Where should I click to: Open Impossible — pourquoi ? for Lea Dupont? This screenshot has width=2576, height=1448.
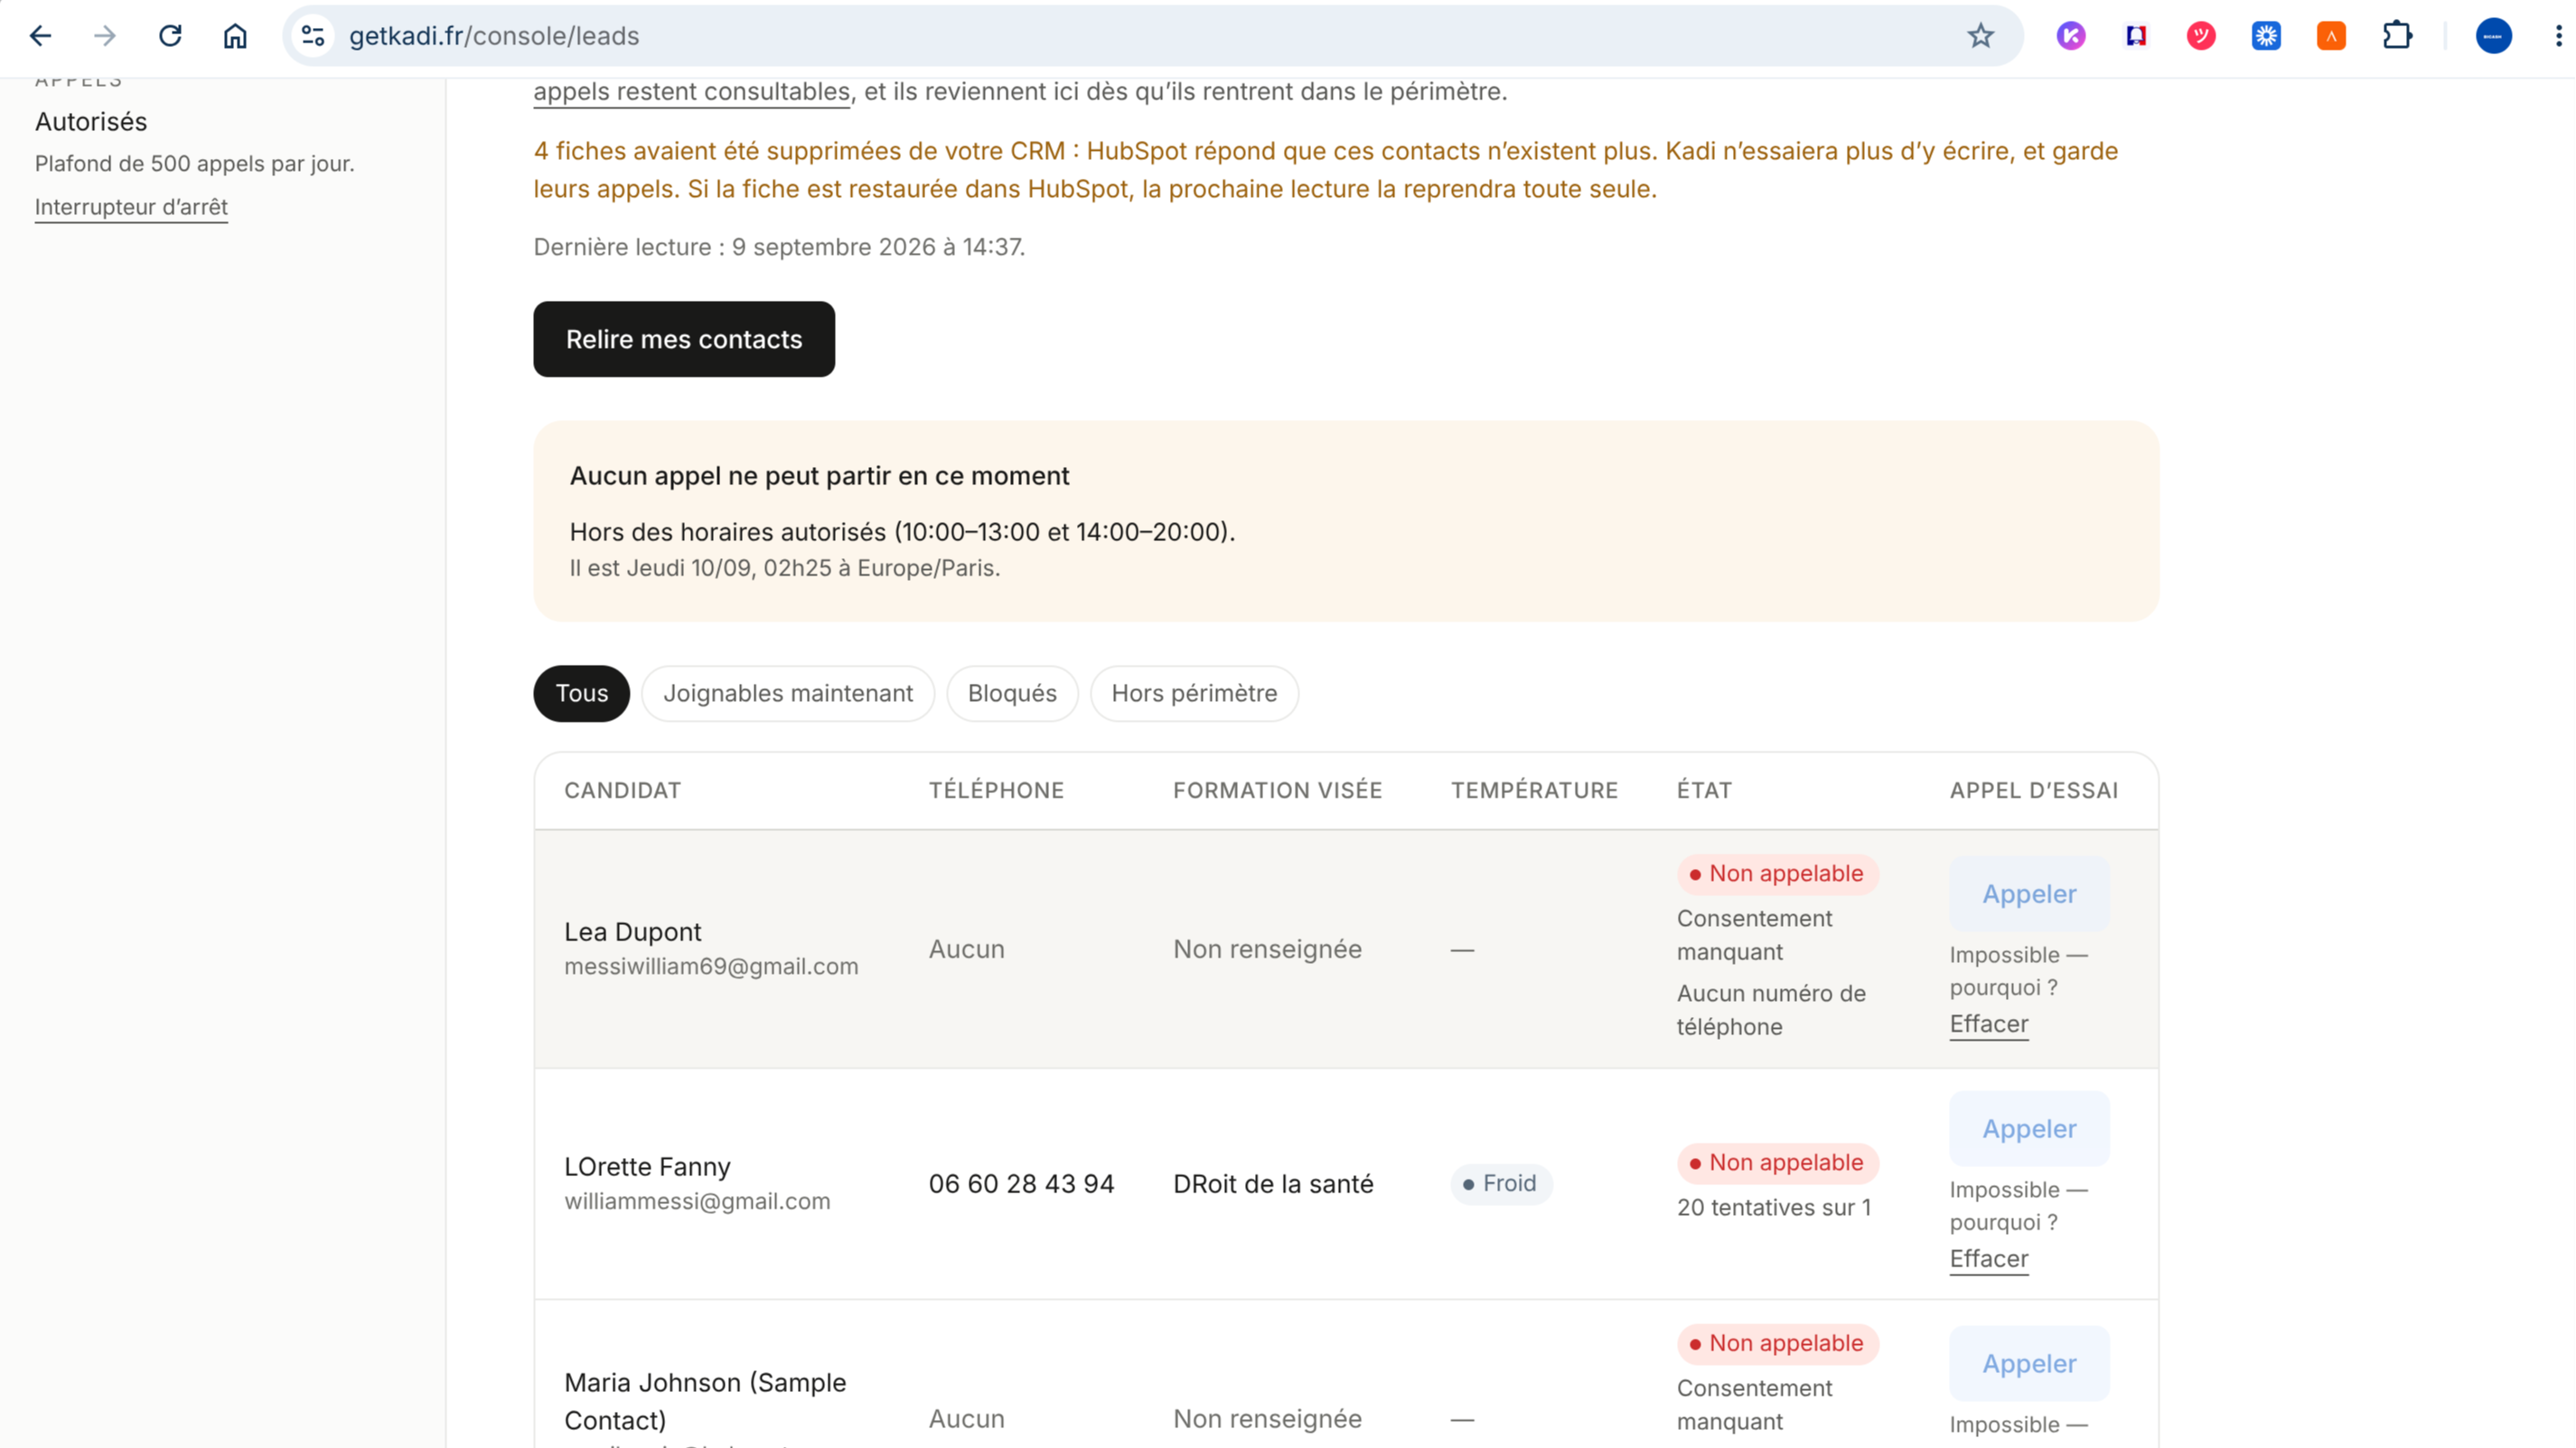[x=2018, y=971]
